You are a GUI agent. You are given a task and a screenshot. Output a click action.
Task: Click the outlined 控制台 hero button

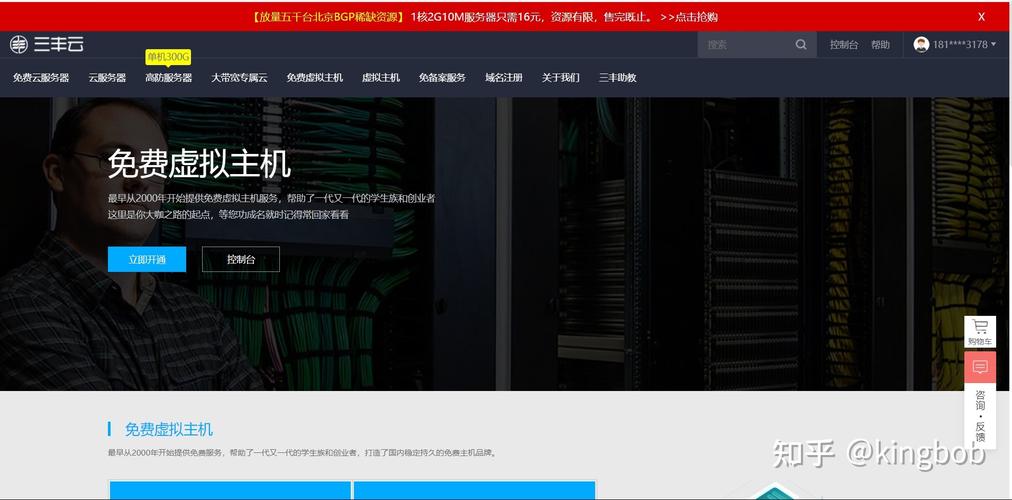tap(241, 259)
